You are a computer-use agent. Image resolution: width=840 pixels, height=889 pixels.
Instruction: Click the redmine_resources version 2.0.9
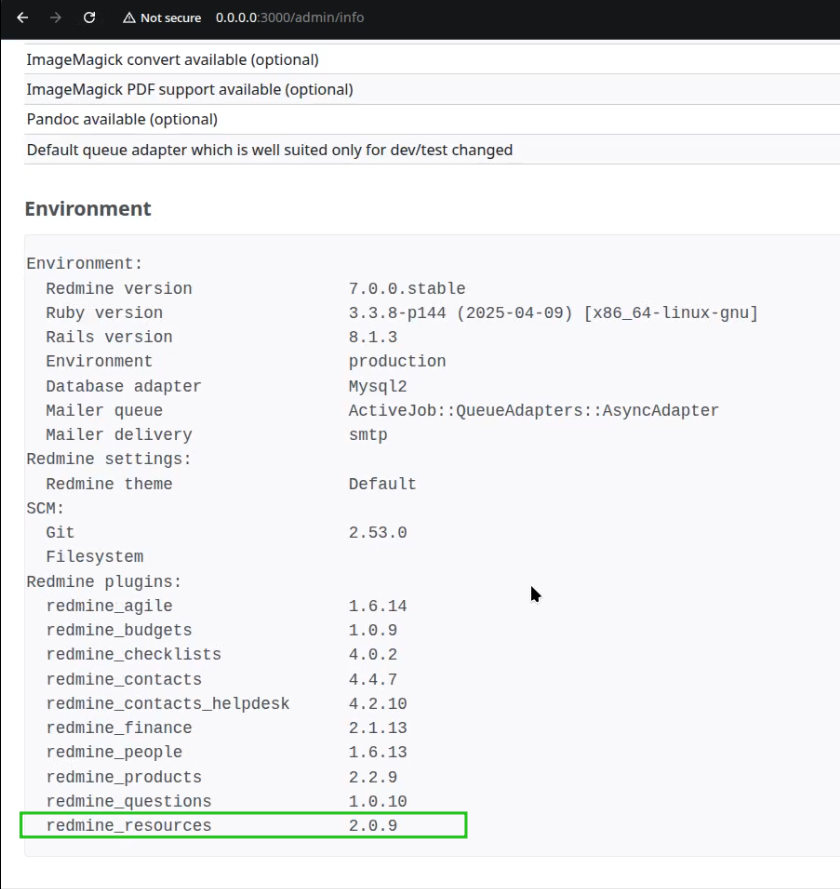click(x=373, y=826)
